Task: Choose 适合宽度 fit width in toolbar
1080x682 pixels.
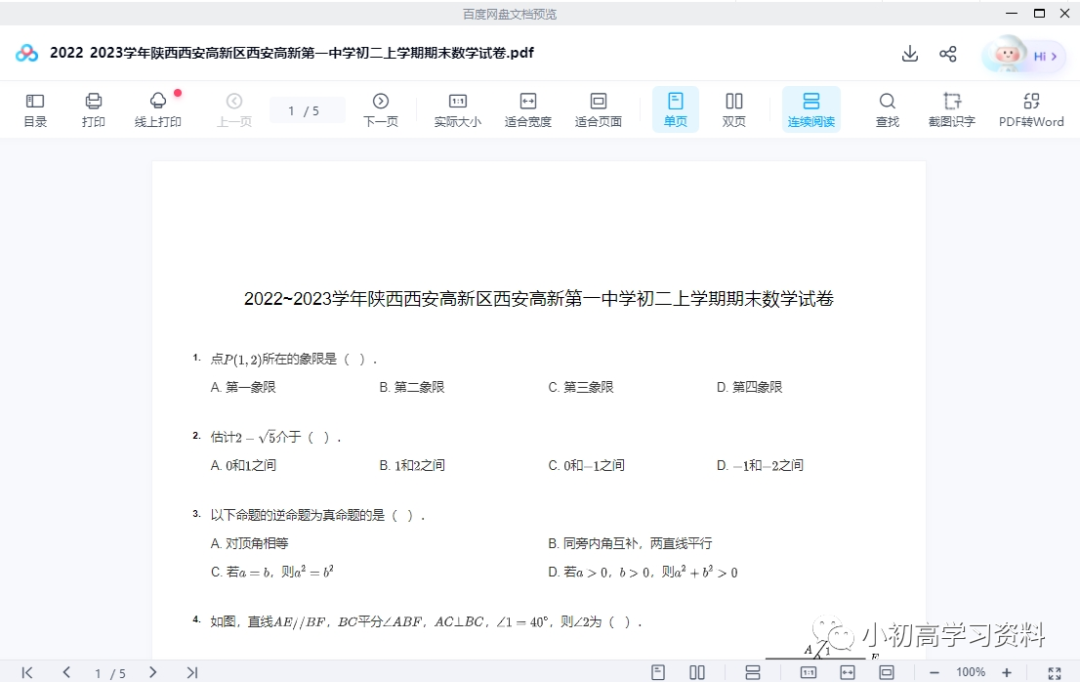Action: [x=528, y=110]
